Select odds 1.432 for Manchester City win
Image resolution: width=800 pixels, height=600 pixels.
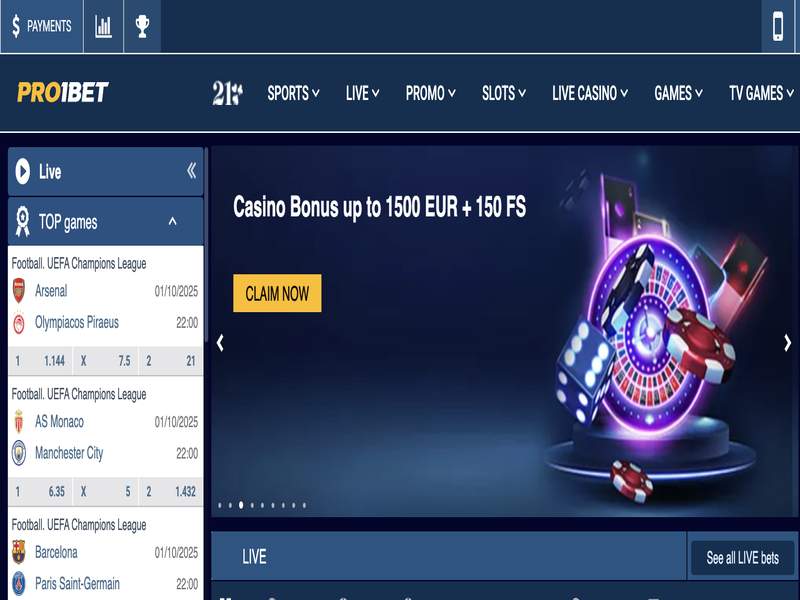[172, 491]
